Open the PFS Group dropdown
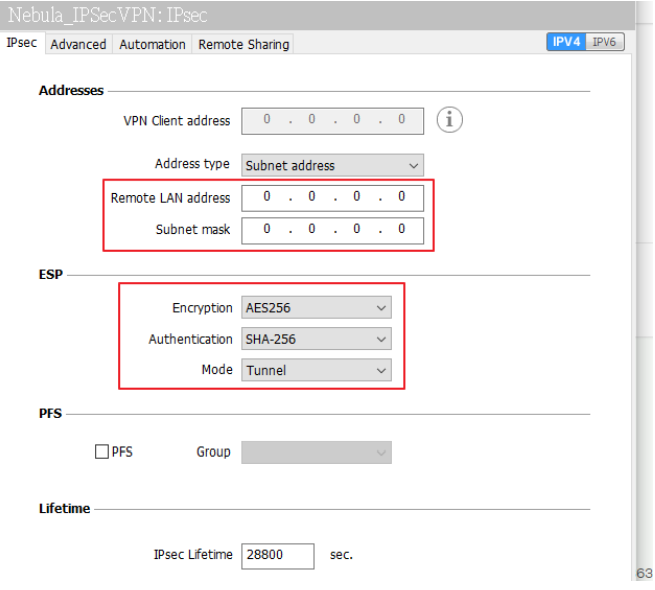Viewport: 655px width, 590px height. click(x=316, y=452)
